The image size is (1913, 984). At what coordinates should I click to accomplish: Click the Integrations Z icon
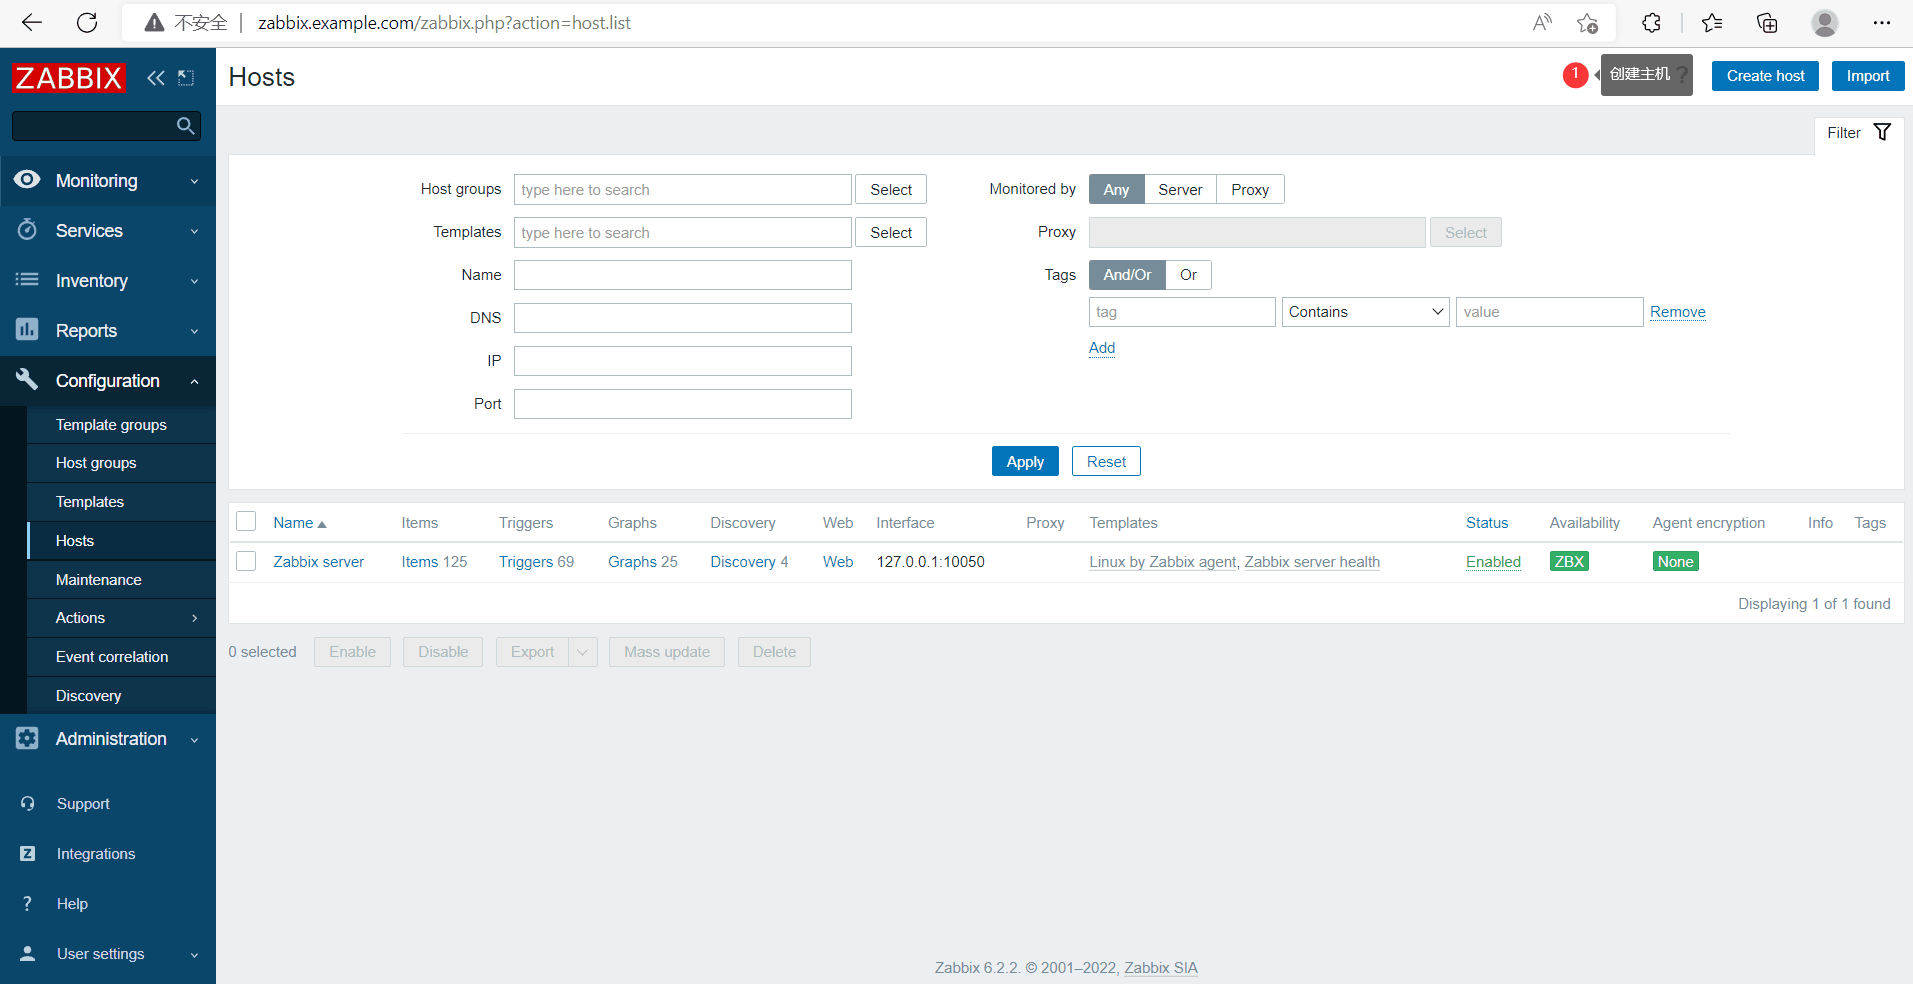(x=28, y=853)
